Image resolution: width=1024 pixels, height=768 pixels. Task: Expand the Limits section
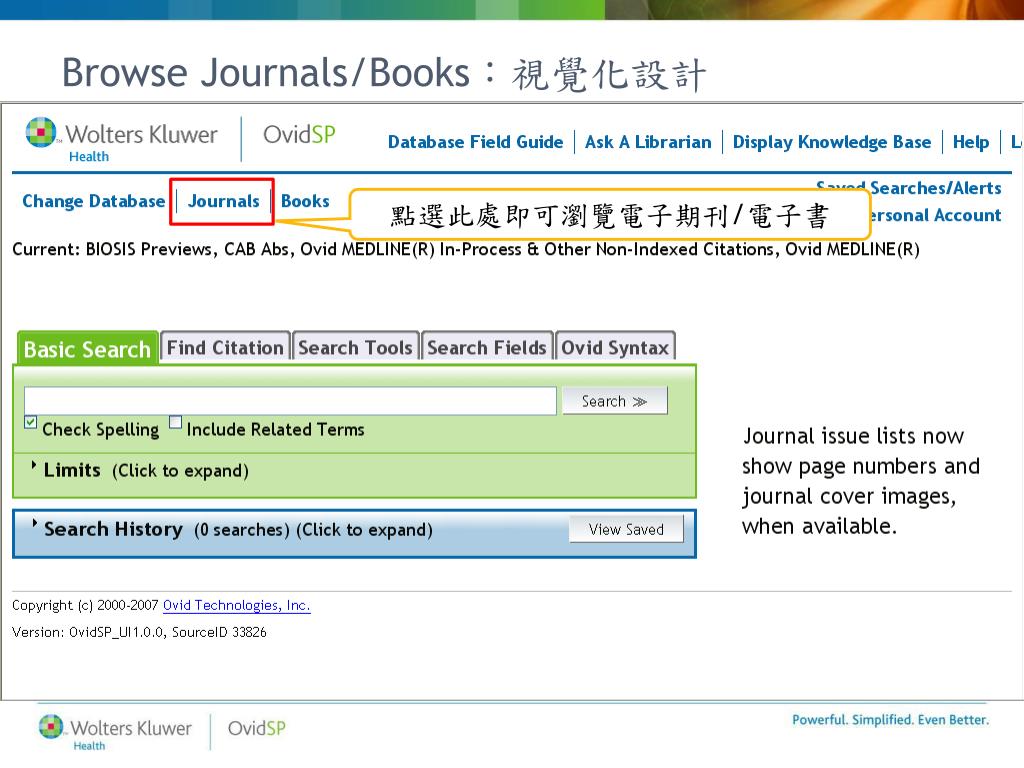[x=140, y=470]
